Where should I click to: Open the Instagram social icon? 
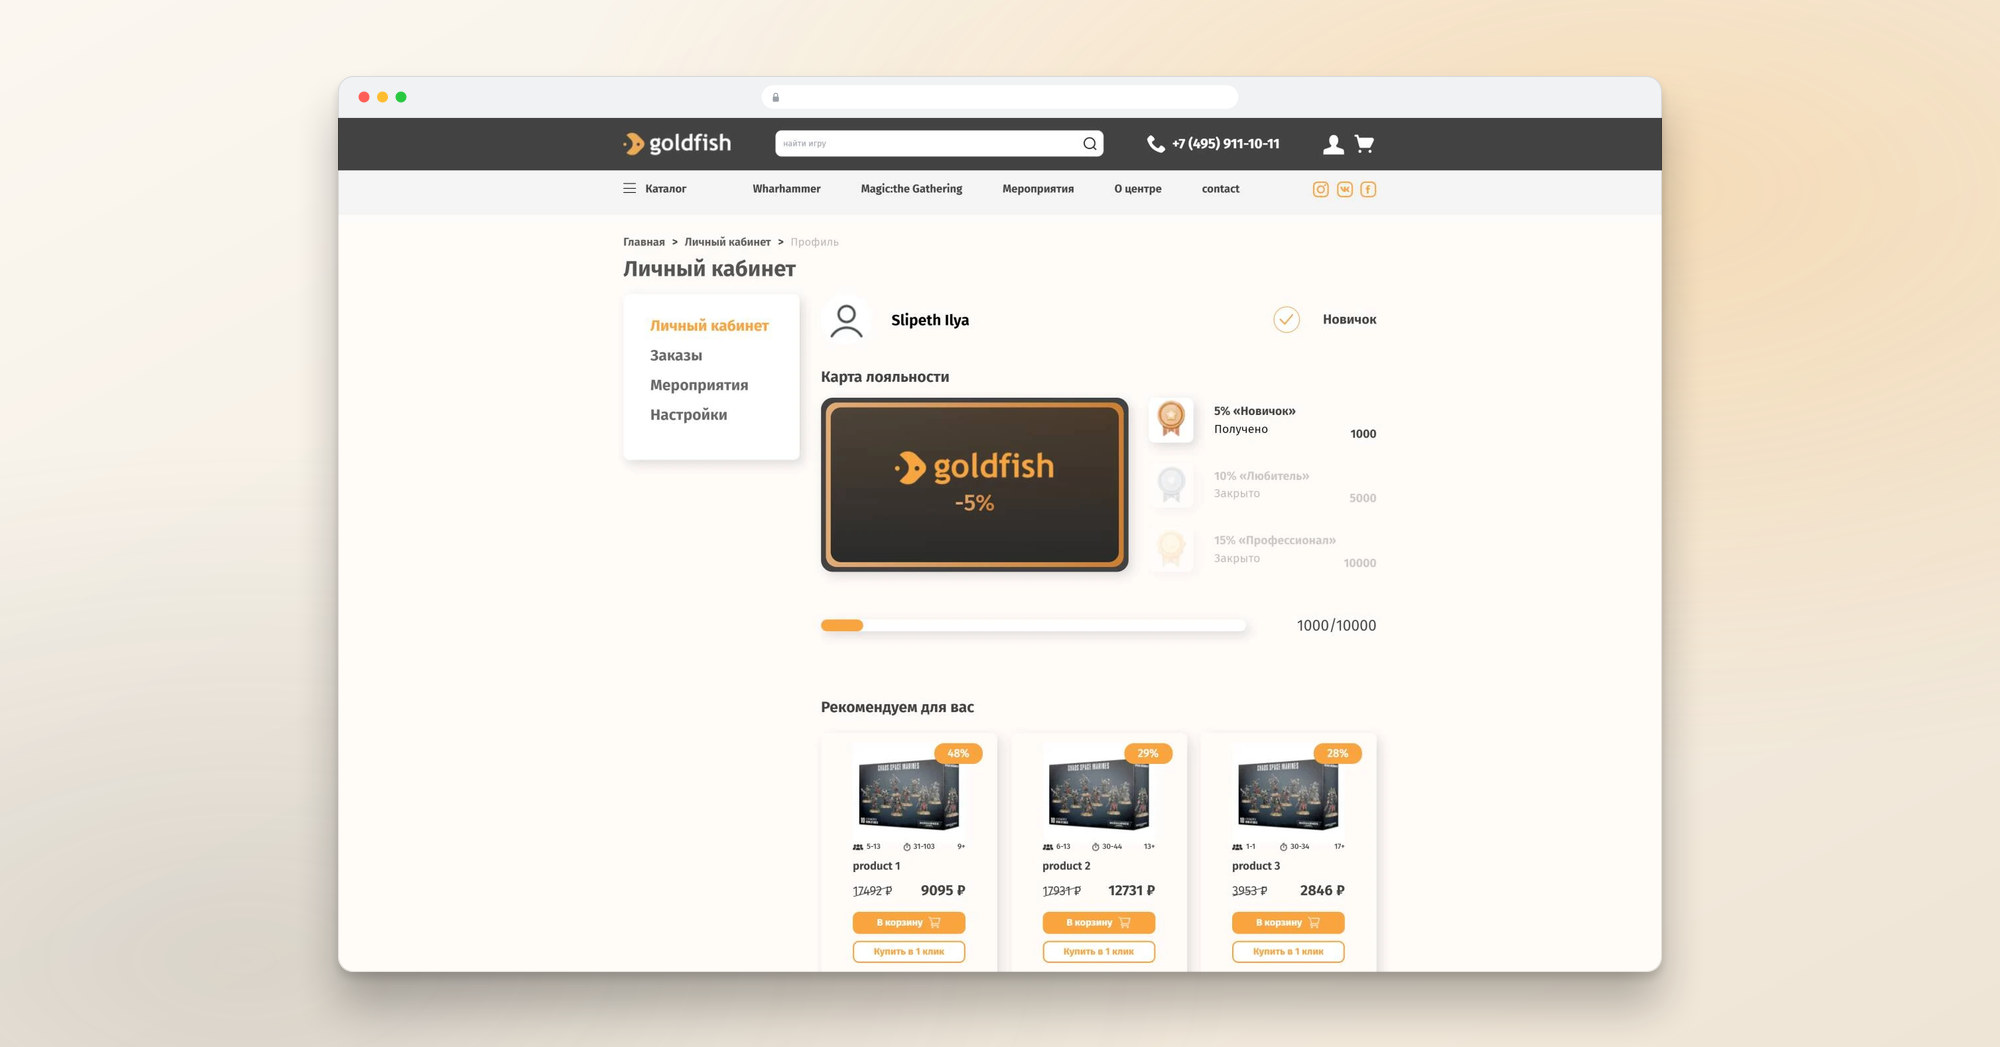click(1320, 189)
